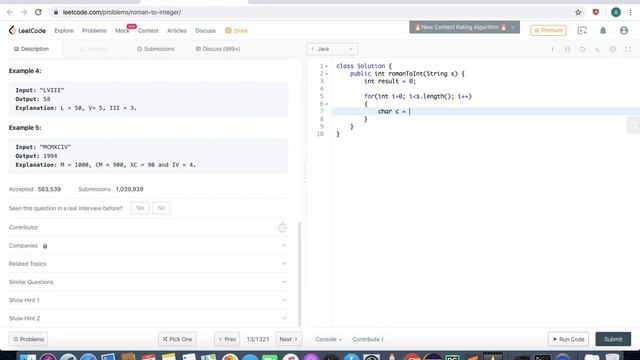Screen dimensions: 640x360
Task: Go to Prev problem
Action: tap(227, 339)
